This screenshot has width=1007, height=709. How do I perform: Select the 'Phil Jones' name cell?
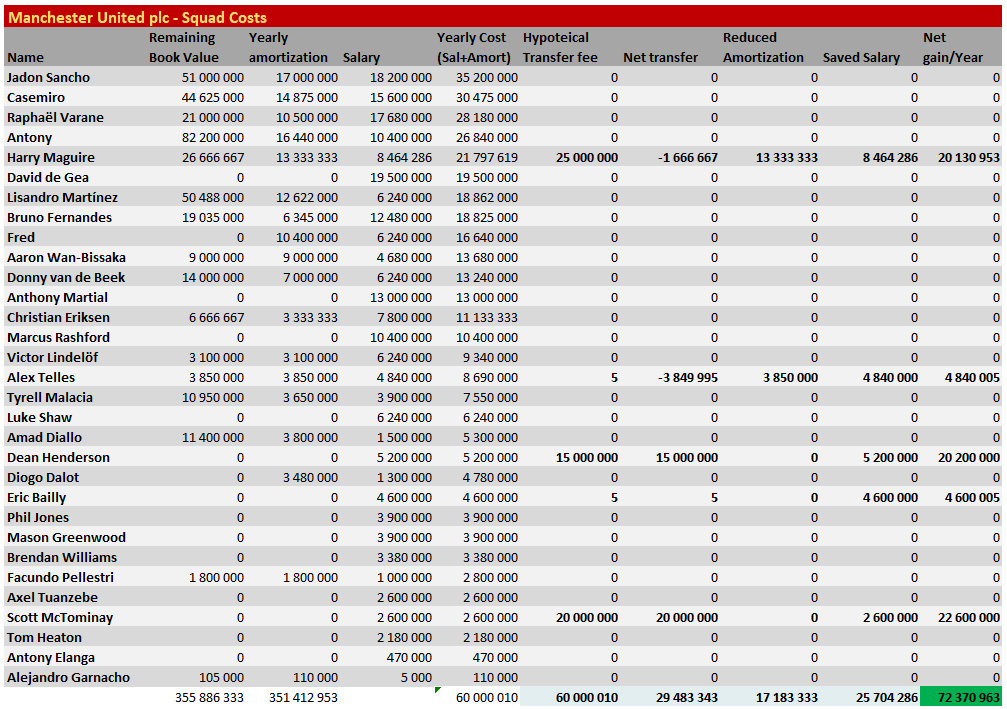(x=38, y=517)
